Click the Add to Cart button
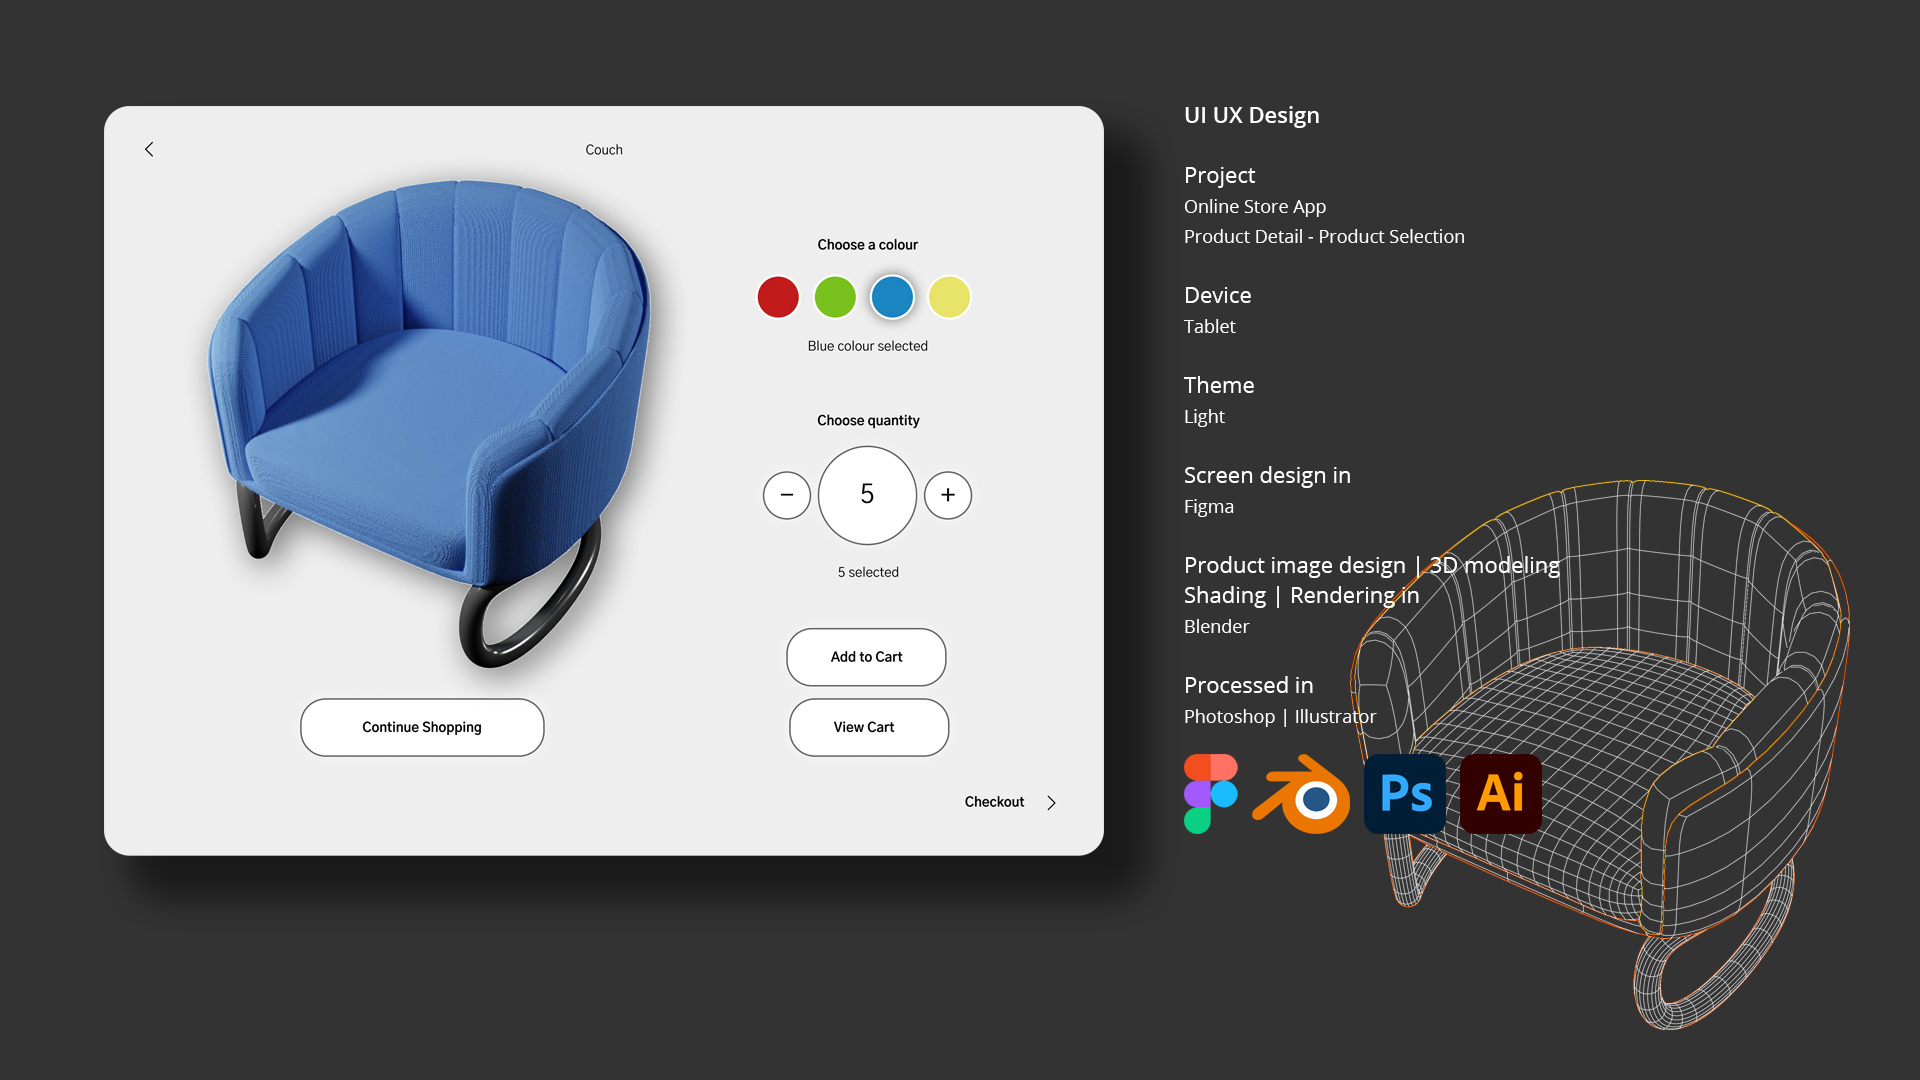This screenshot has height=1080, width=1920. pyautogui.click(x=866, y=657)
